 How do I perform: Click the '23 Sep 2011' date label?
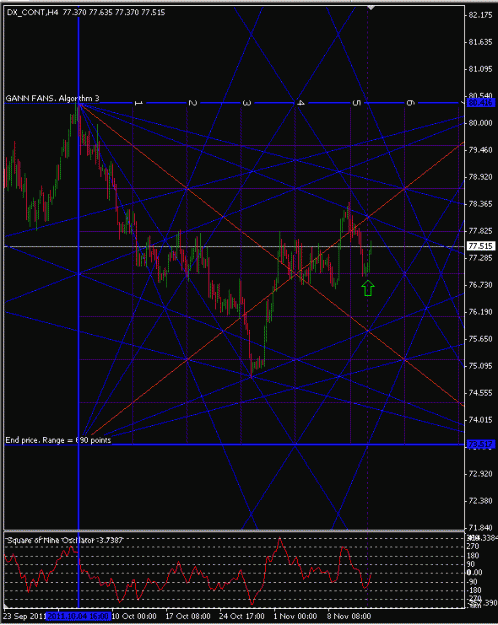(25, 616)
